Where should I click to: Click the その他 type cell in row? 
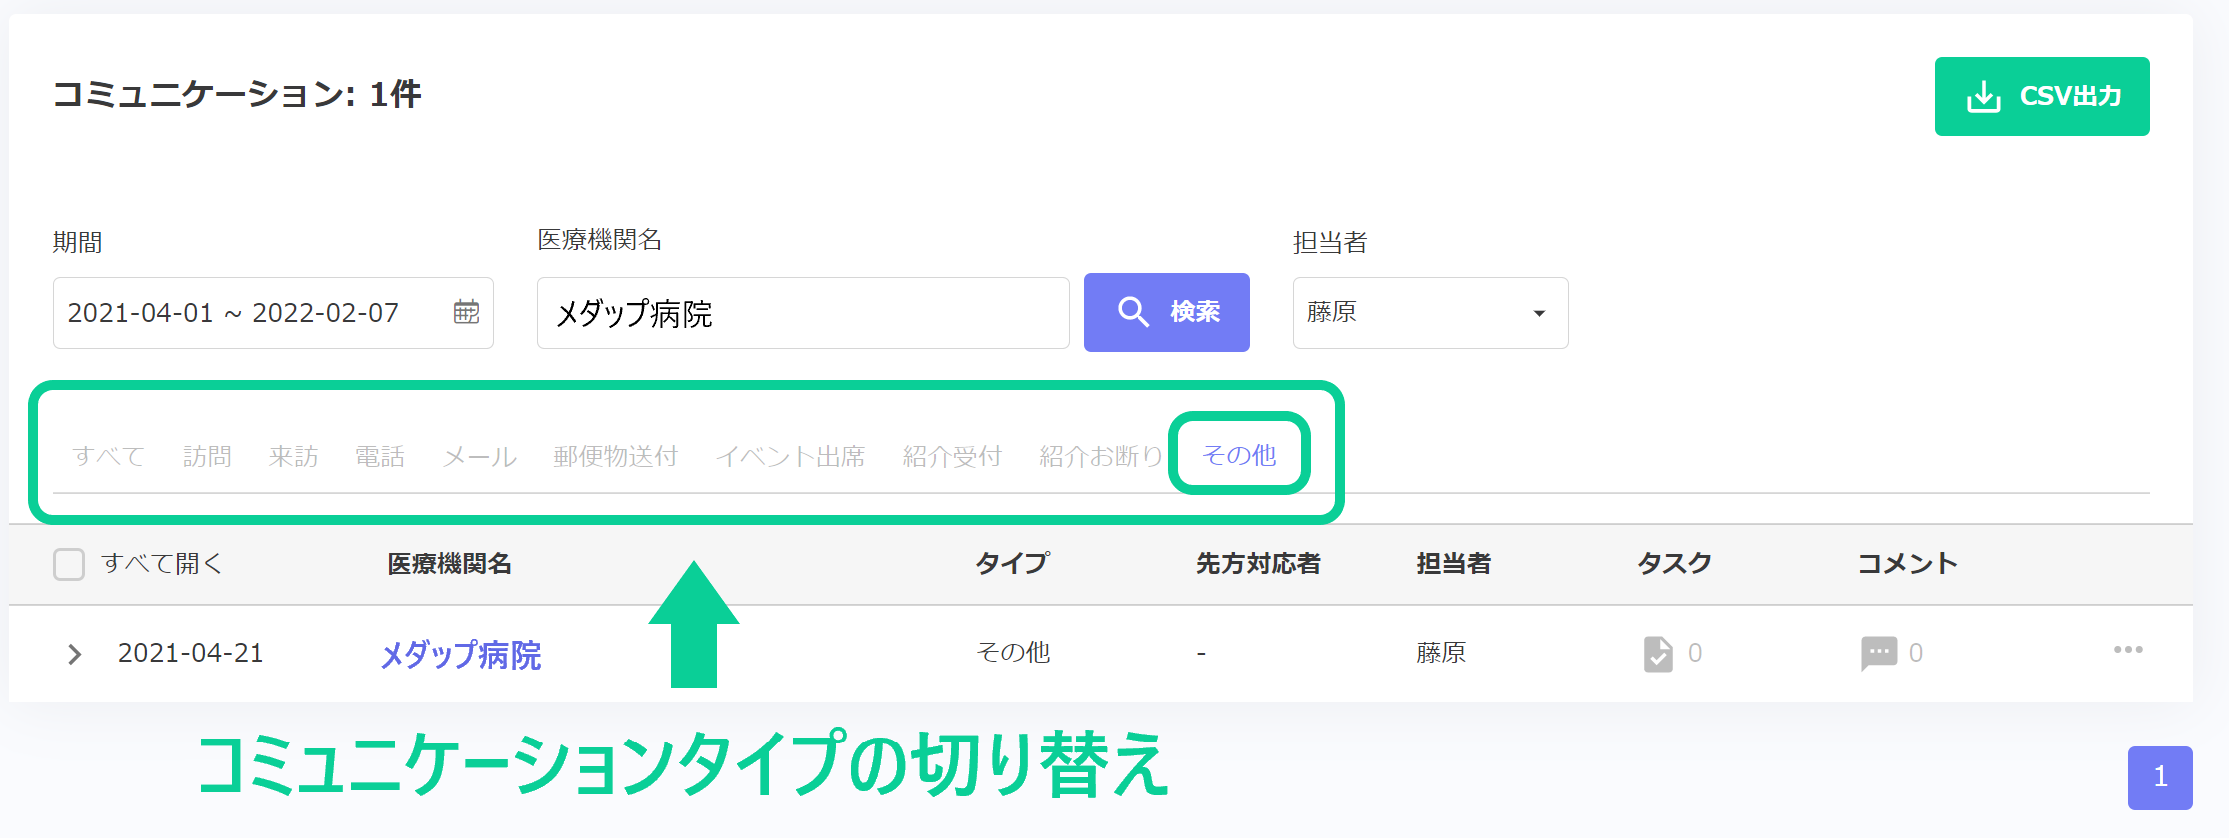pos(1013,652)
